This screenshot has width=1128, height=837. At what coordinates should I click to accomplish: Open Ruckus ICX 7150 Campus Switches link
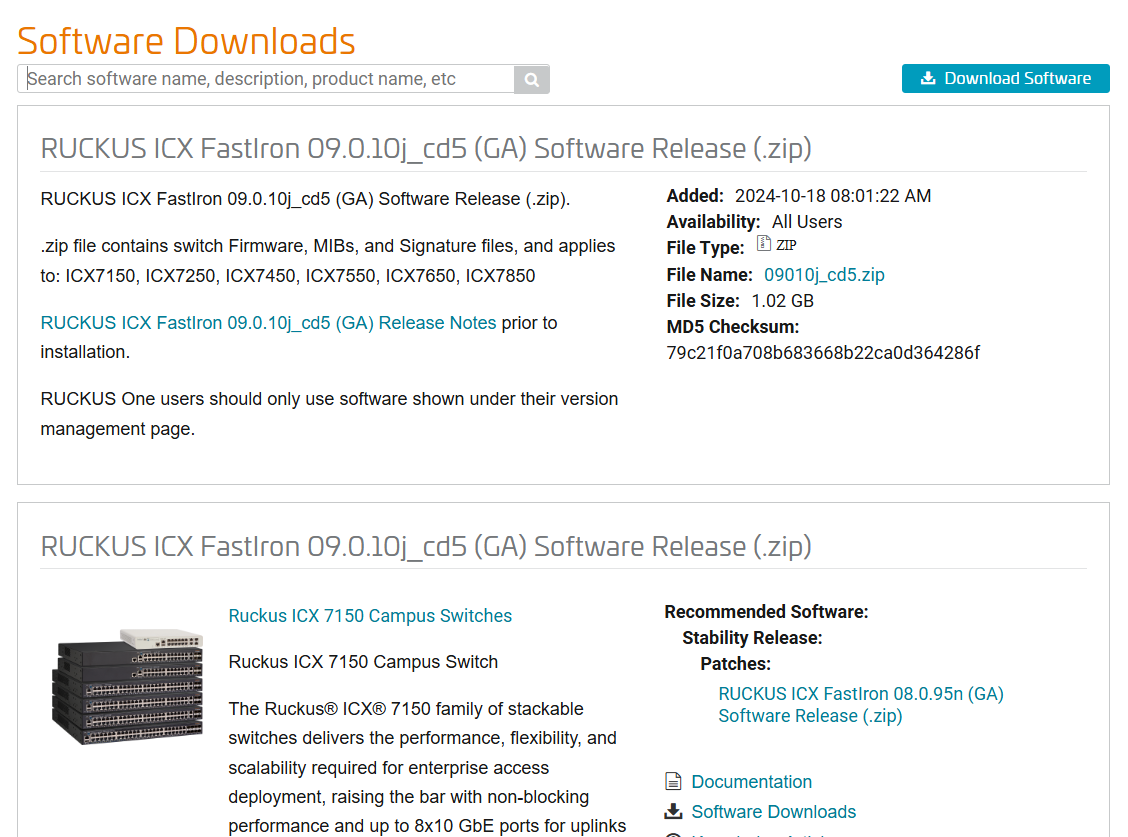[370, 616]
